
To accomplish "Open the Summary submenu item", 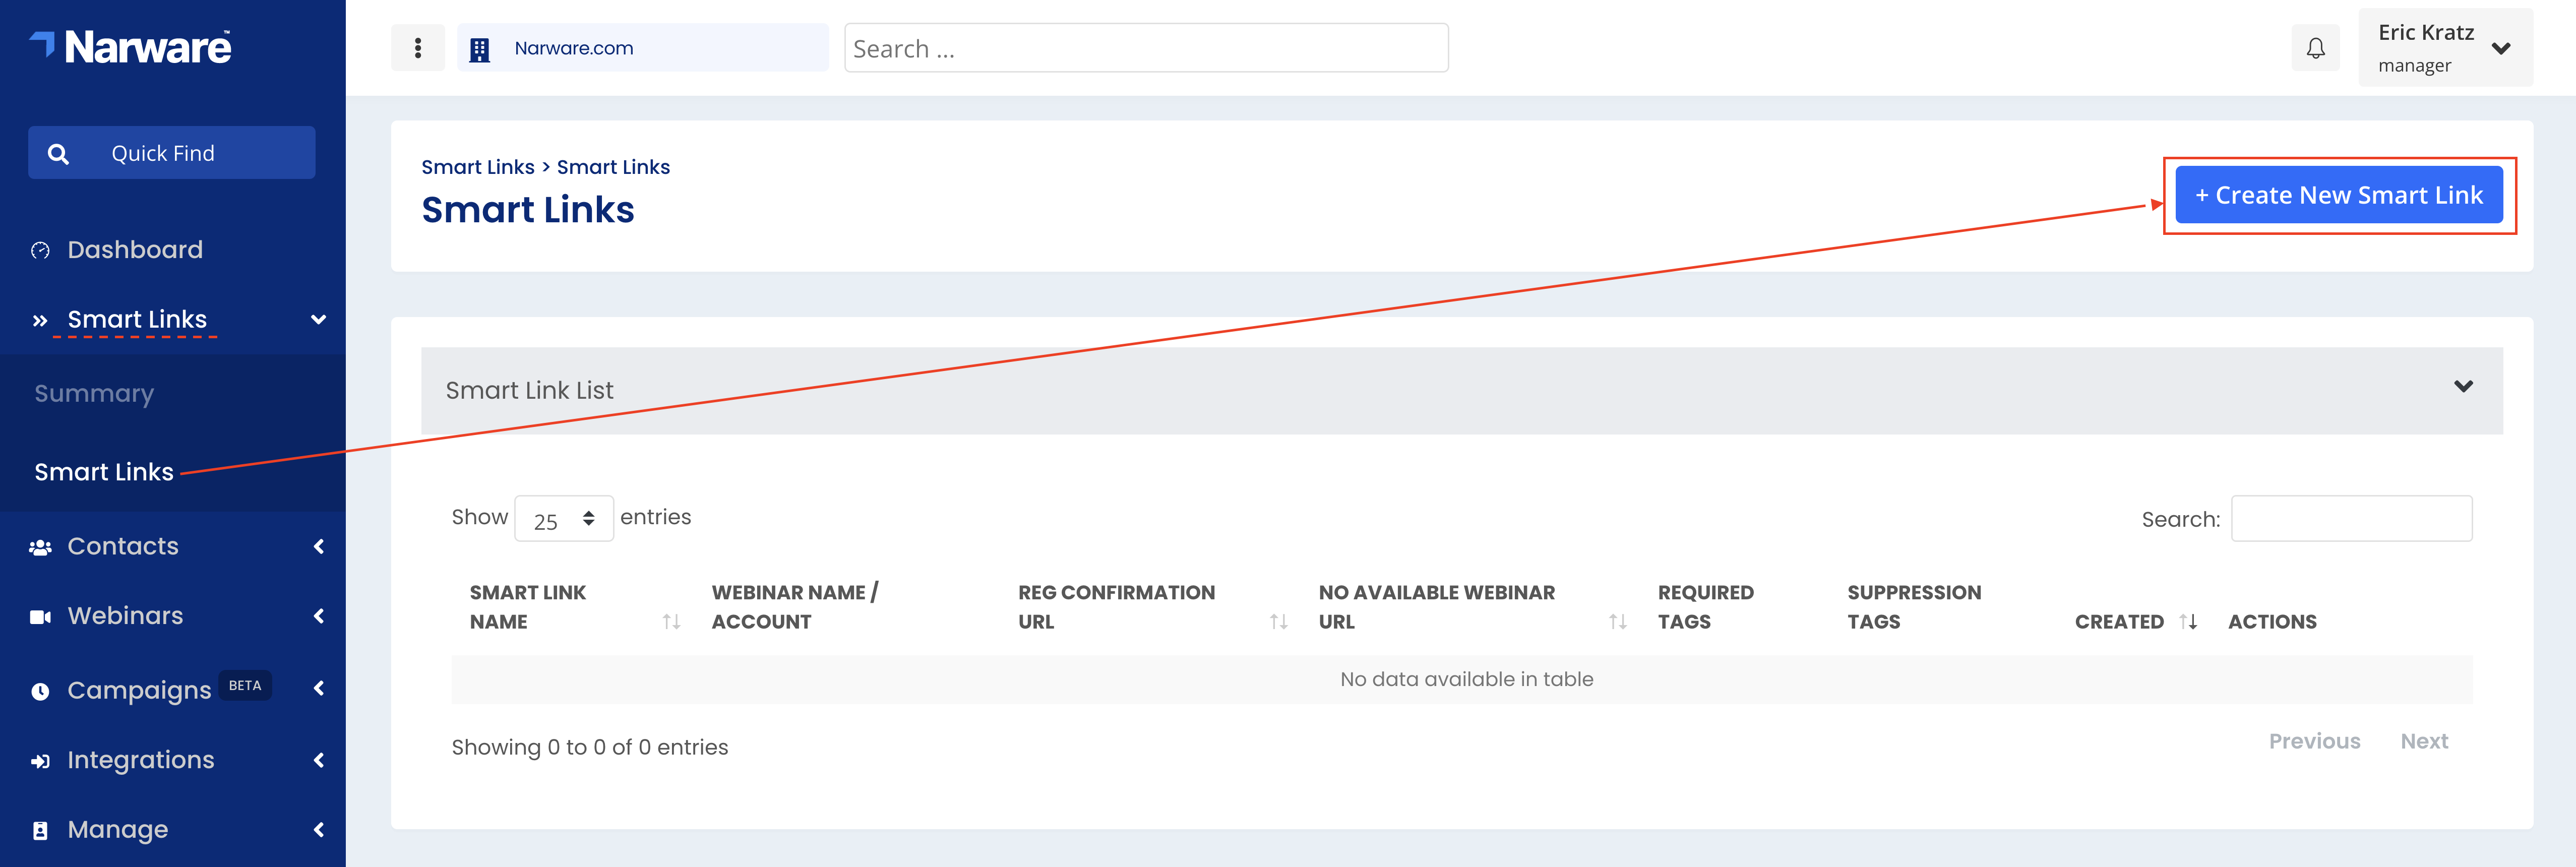I will 94,394.
